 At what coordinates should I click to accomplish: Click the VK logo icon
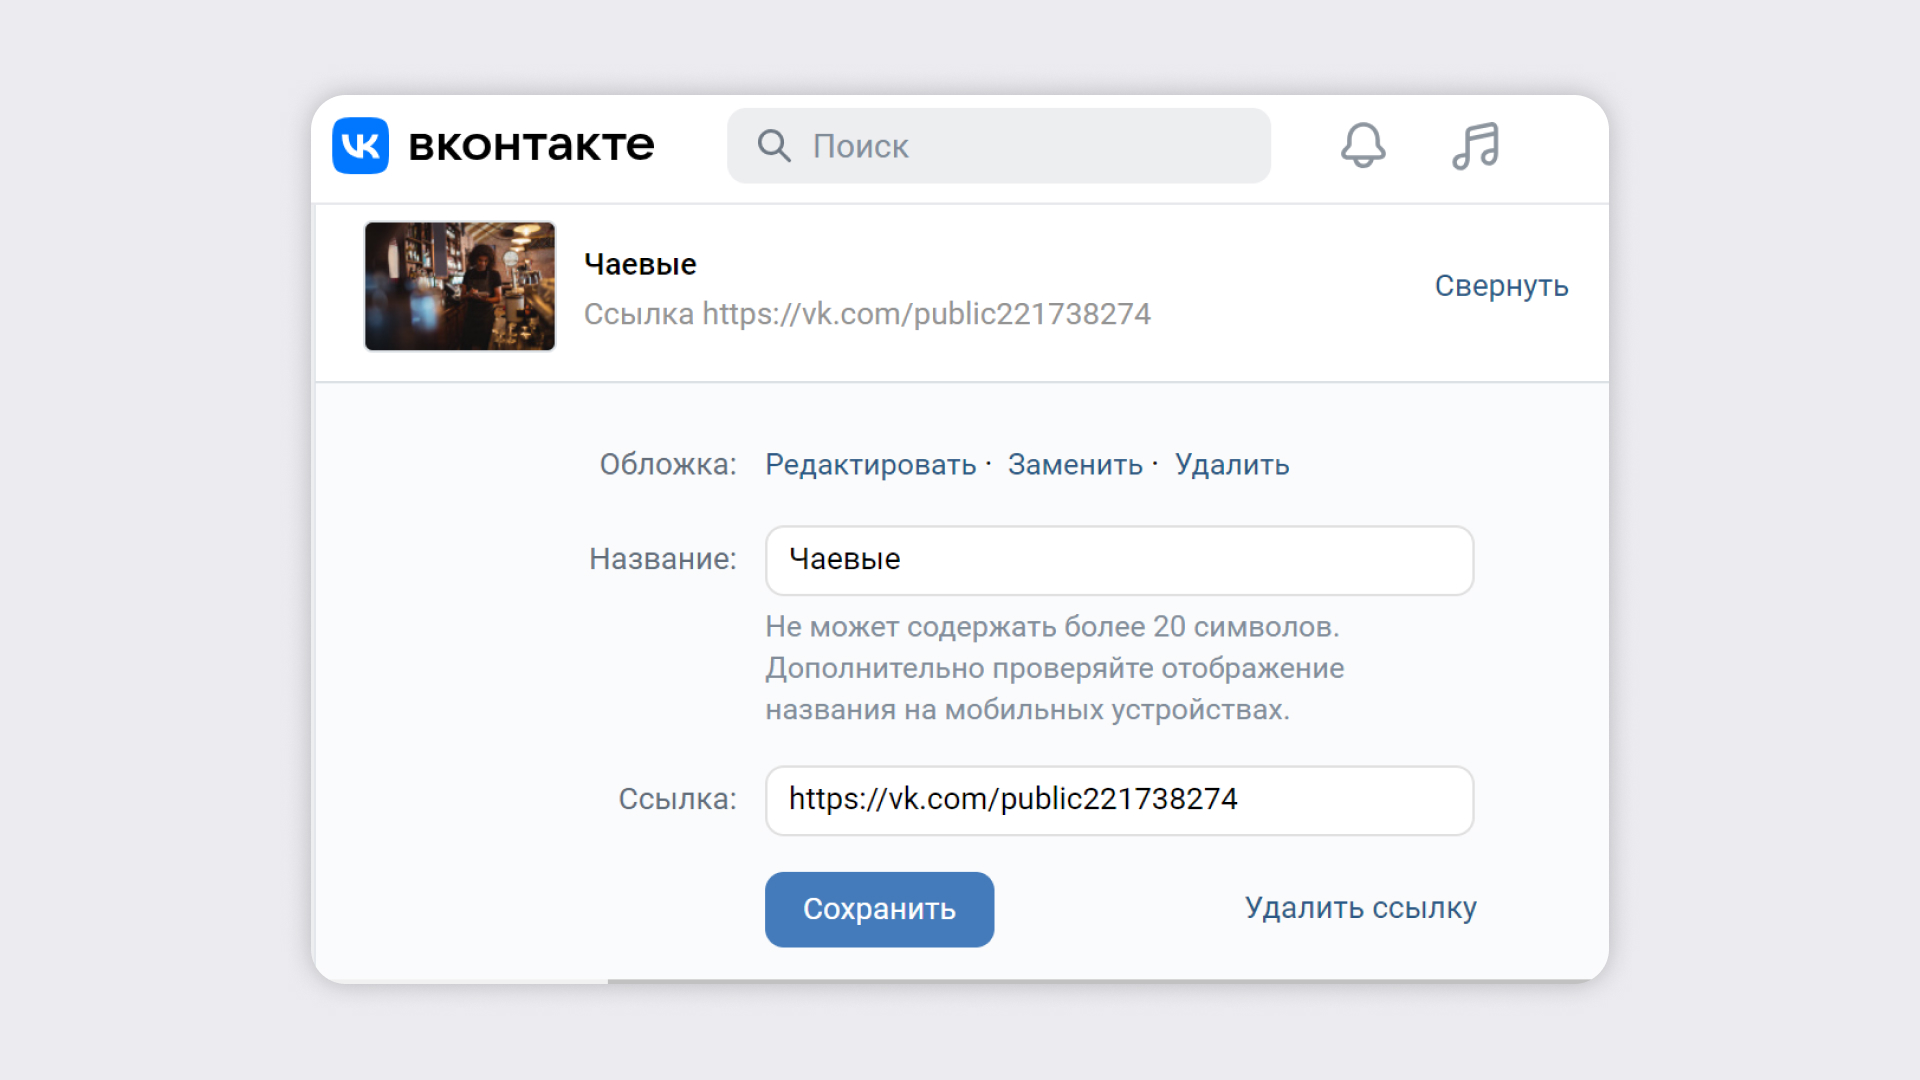[x=360, y=146]
